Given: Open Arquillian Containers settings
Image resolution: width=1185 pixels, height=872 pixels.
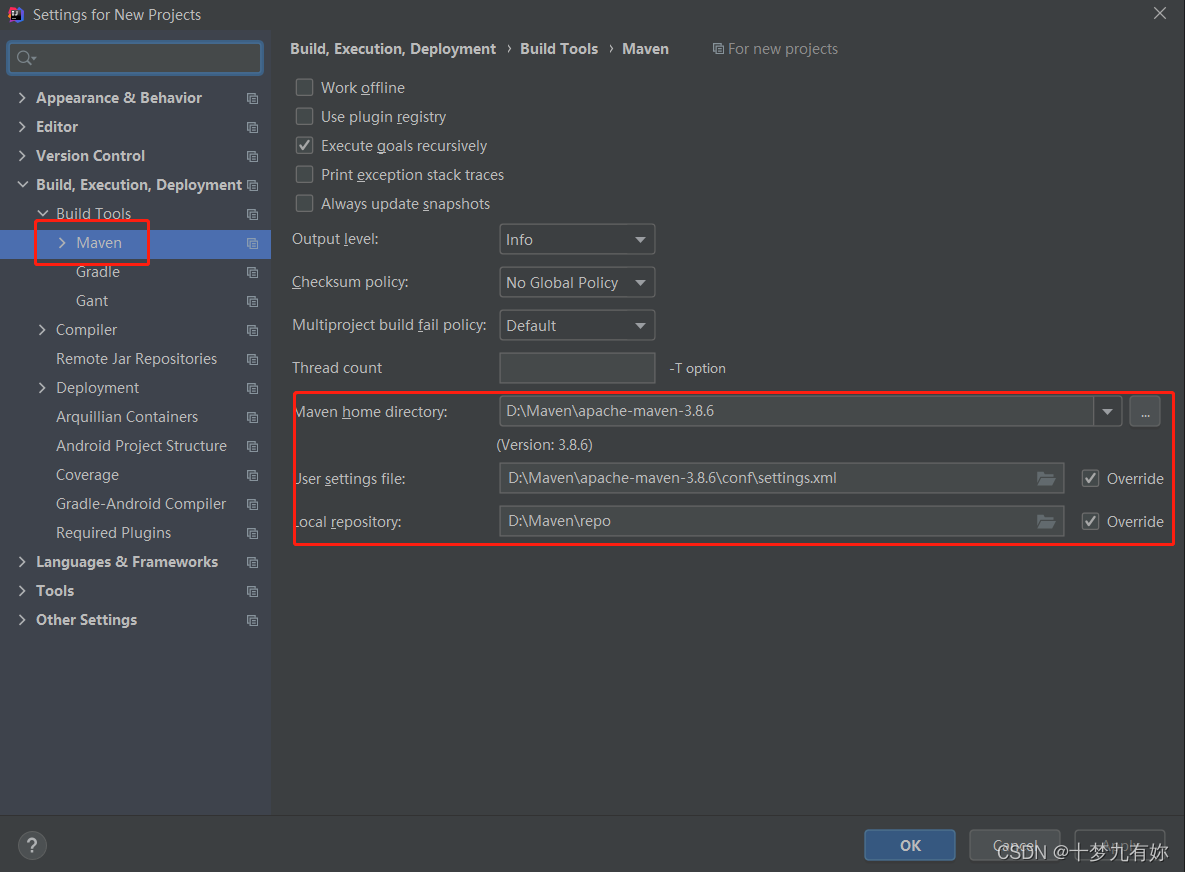Looking at the screenshot, I should point(127,417).
